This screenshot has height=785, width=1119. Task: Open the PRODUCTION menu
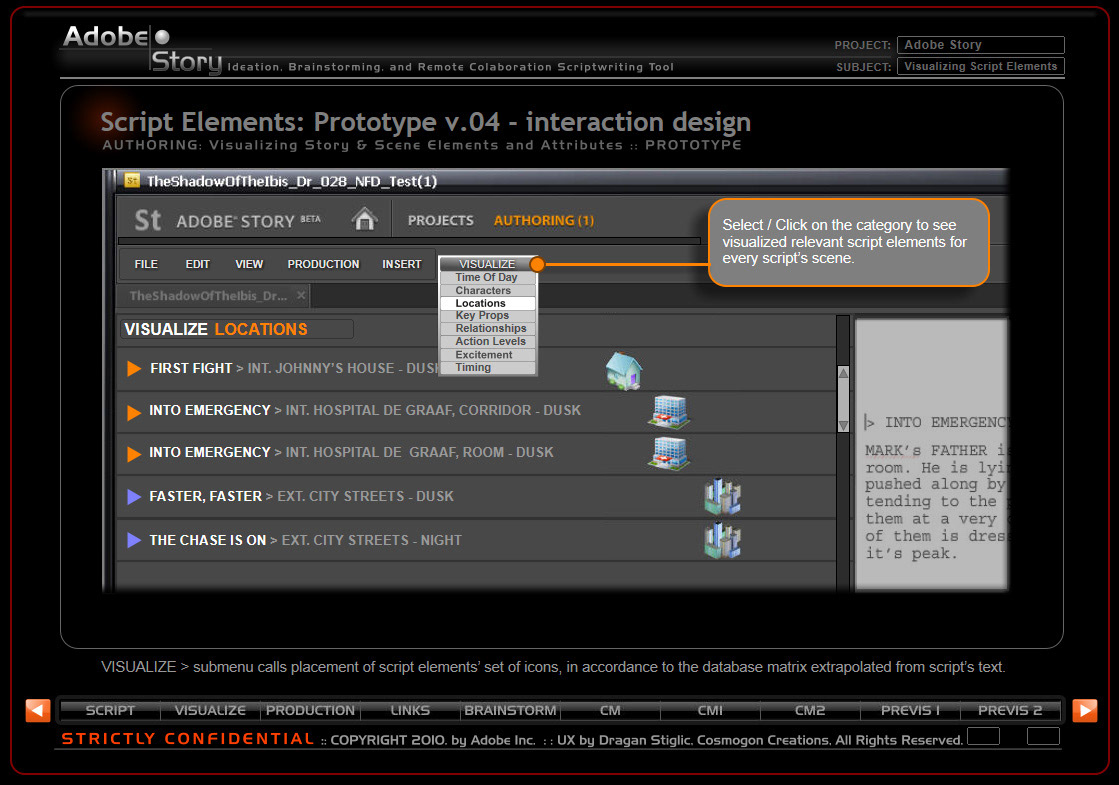coord(323,264)
